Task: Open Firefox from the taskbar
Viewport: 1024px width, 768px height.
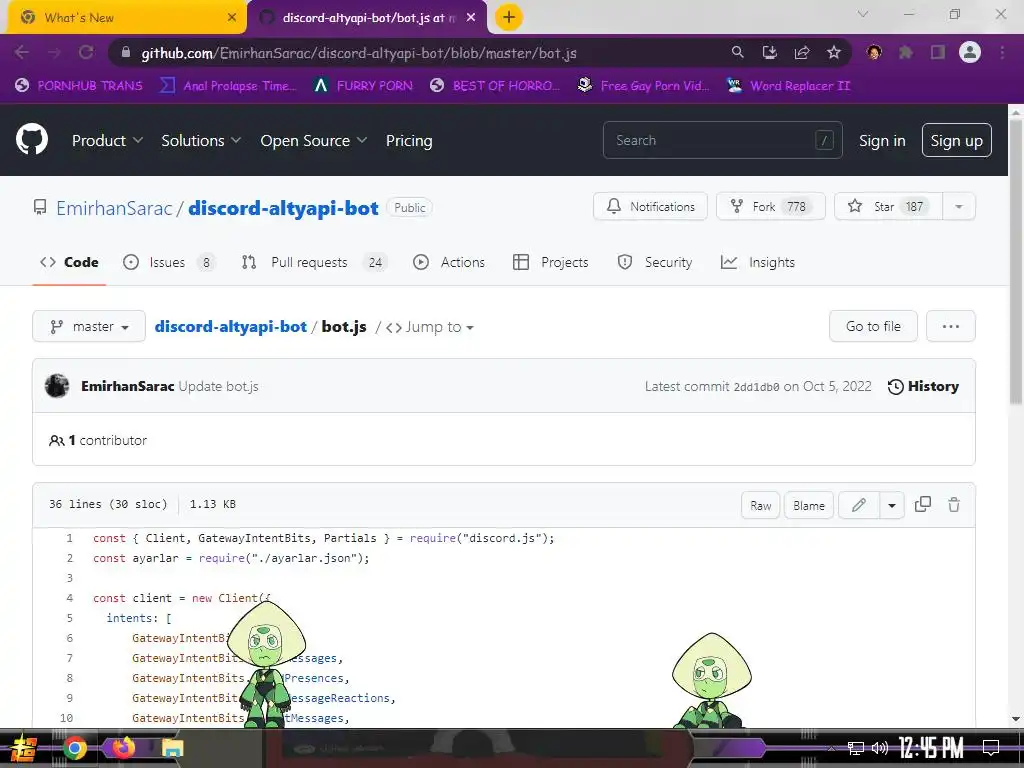Action: point(123,748)
